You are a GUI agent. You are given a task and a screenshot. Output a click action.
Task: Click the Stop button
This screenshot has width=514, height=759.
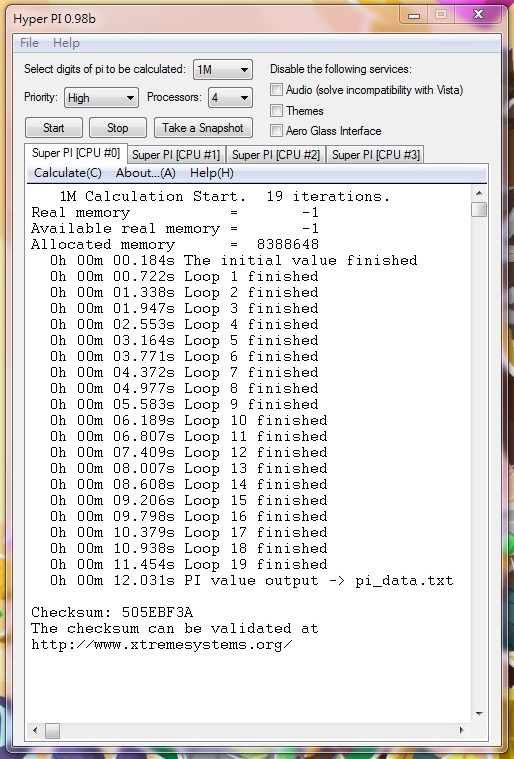(x=118, y=128)
